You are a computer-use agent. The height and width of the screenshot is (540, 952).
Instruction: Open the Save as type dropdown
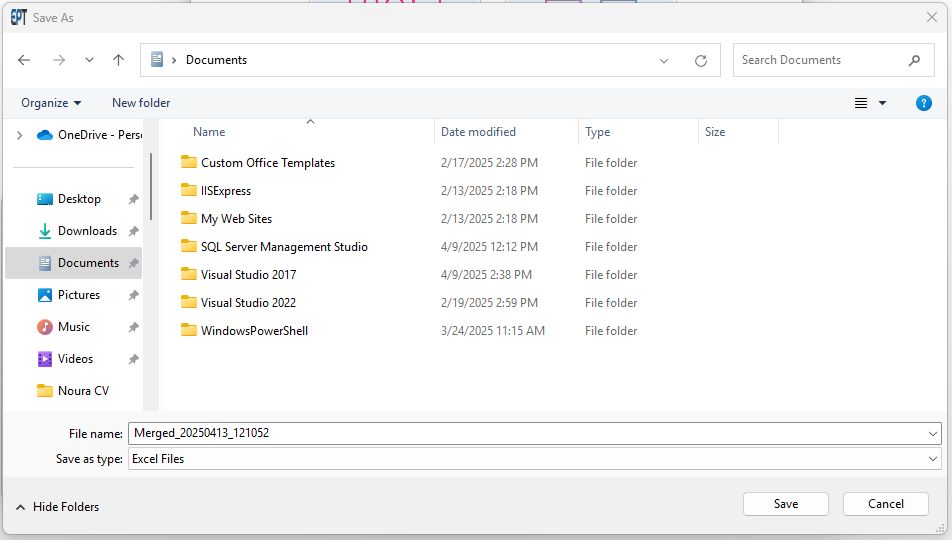click(x=932, y=459)
